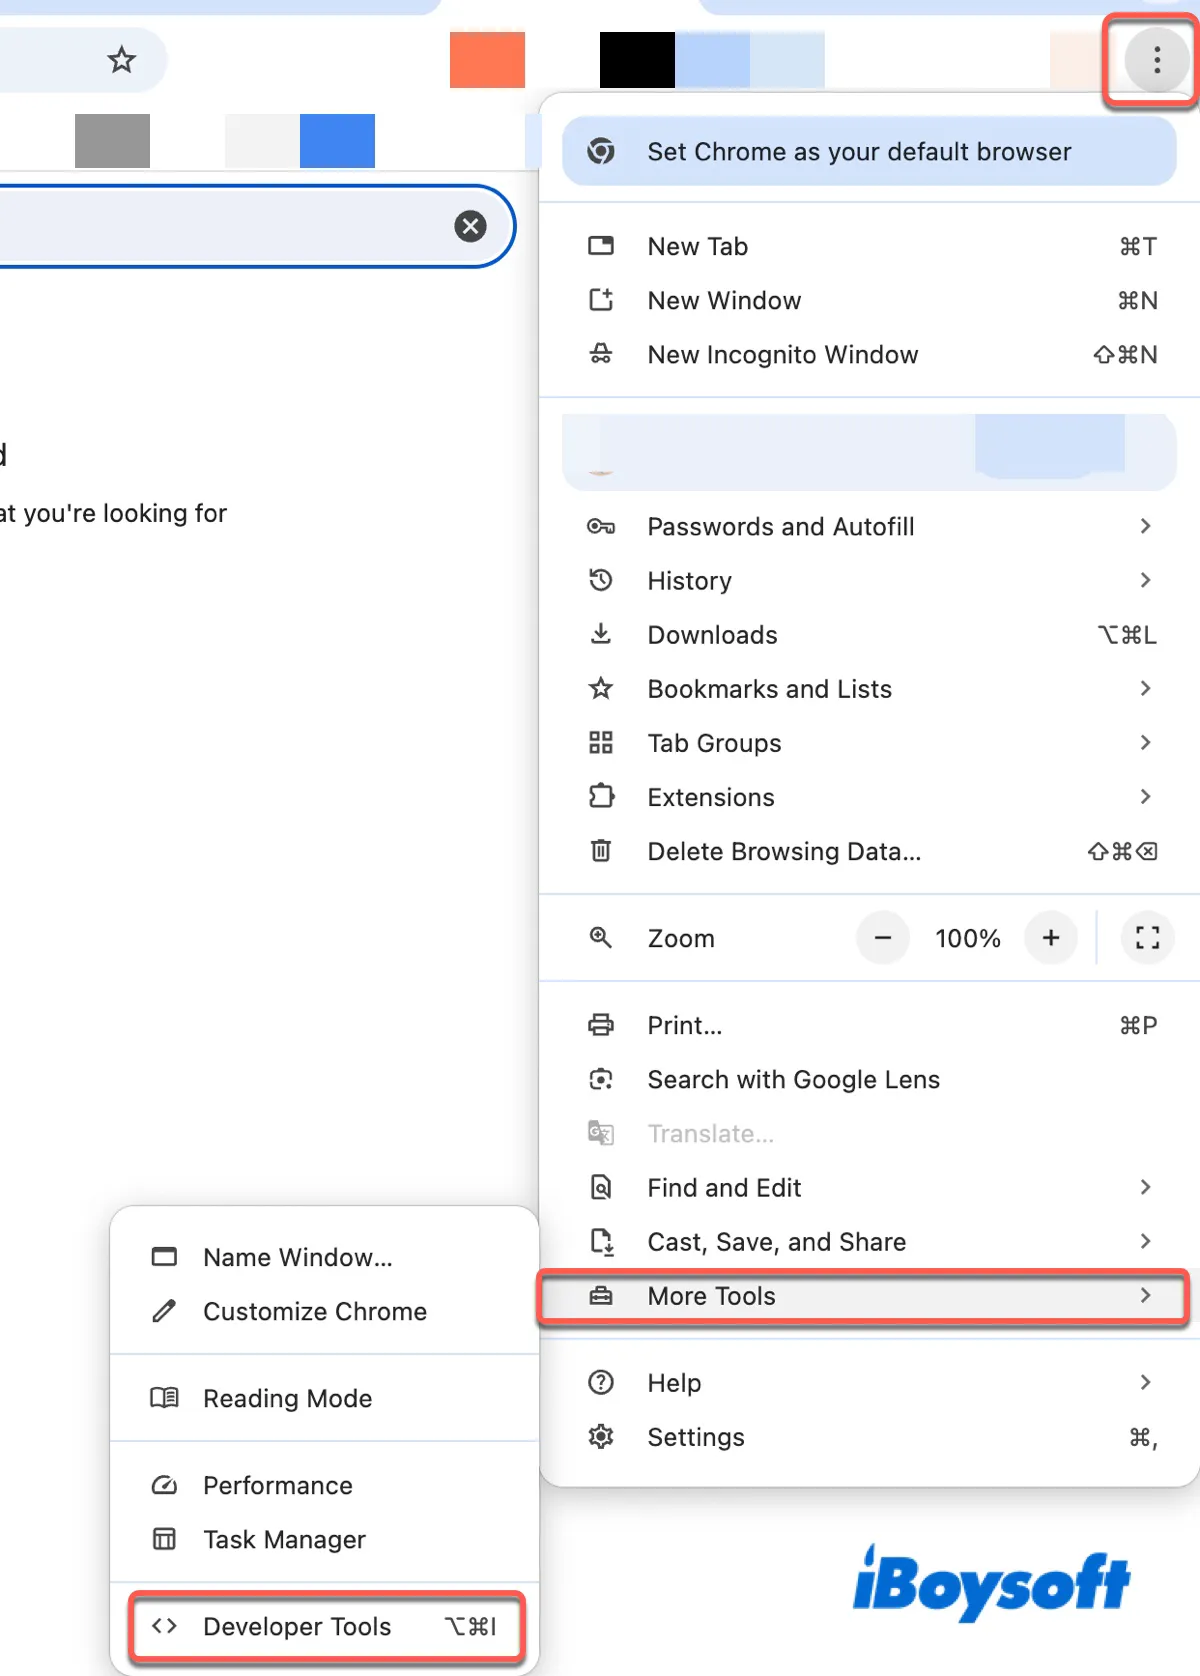Choose New Tab from the menu
Viewport: 1200px width, 1676px height.
pyautogui.click(x=870, y=246)
